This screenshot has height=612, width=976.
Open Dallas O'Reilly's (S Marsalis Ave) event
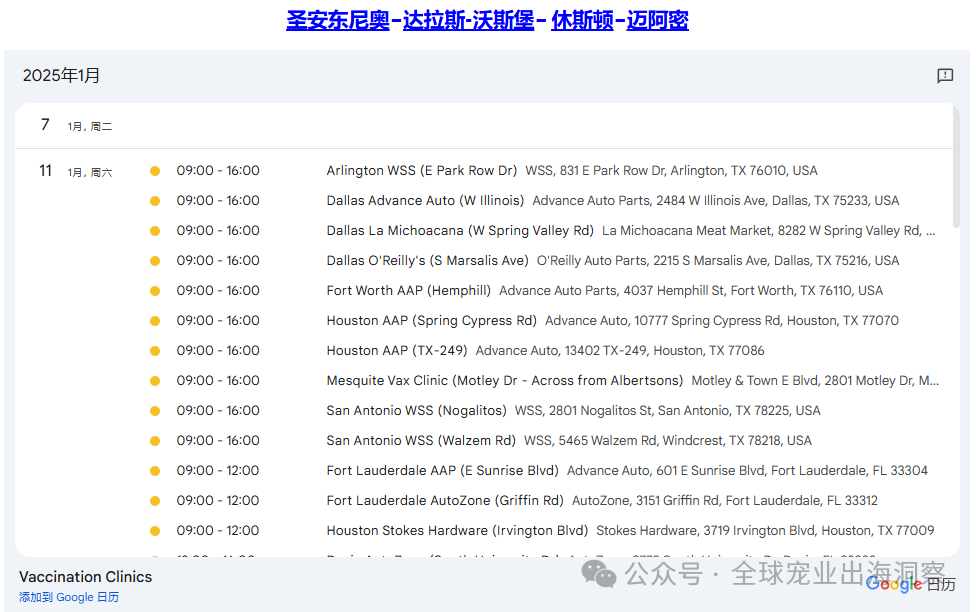coord(427,261)
